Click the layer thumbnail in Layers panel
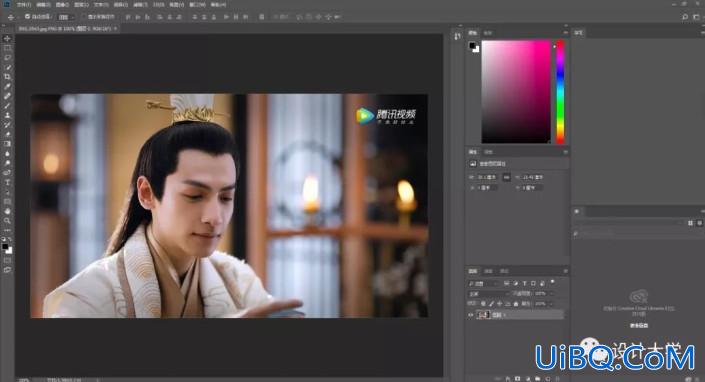The width and height of the screenshot is (705, 382). 483,315
